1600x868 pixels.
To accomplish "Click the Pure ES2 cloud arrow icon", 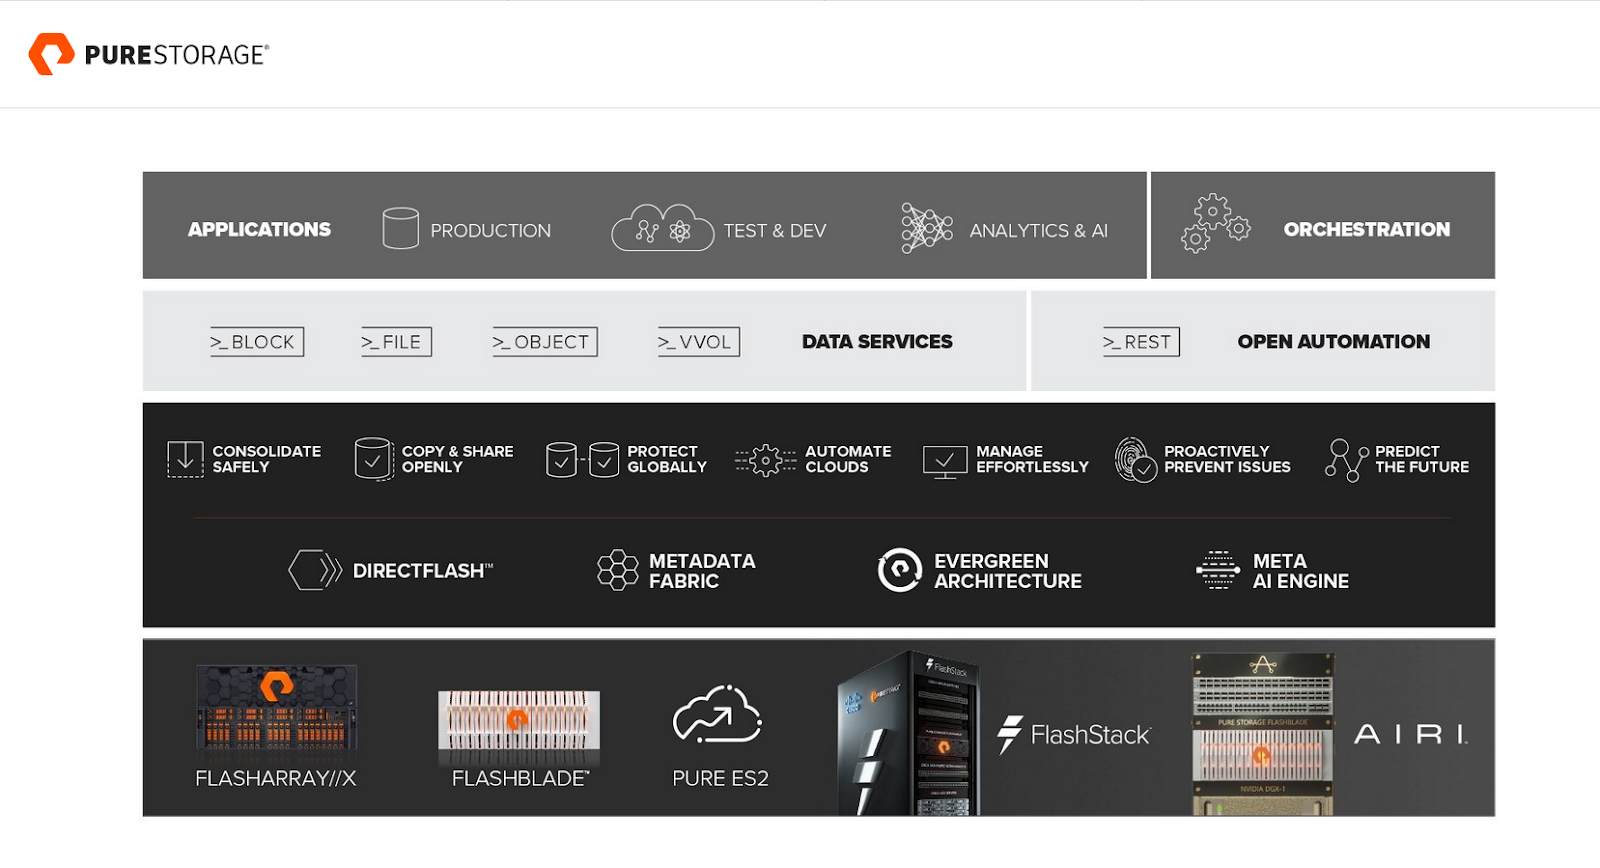I will pyautogui.click(x=718, y=714).
